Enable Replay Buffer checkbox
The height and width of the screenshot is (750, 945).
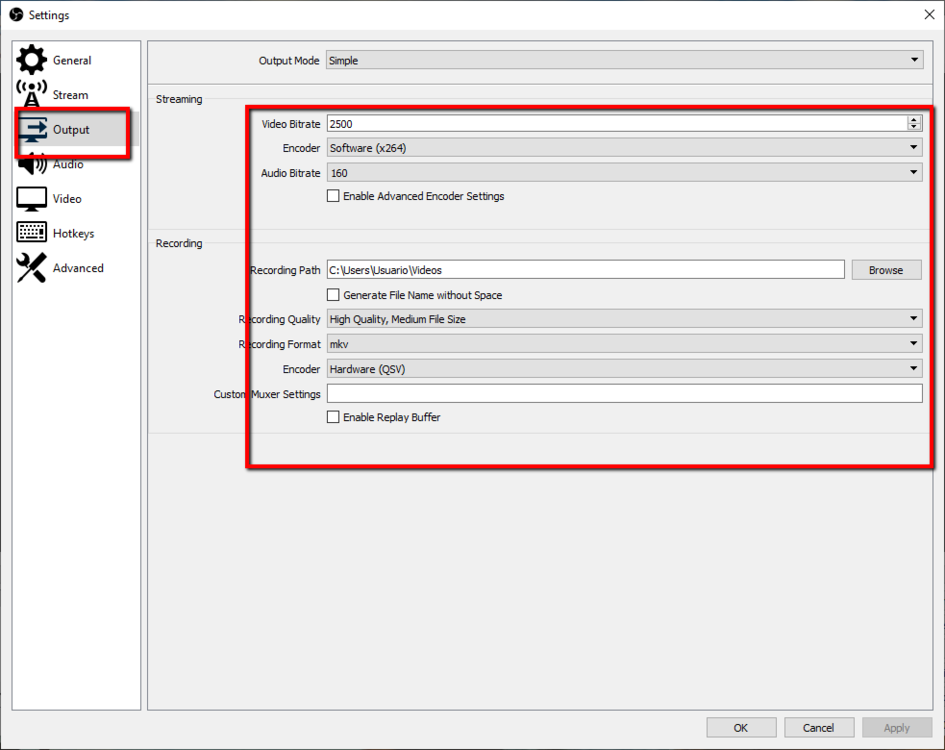(334, 418)
